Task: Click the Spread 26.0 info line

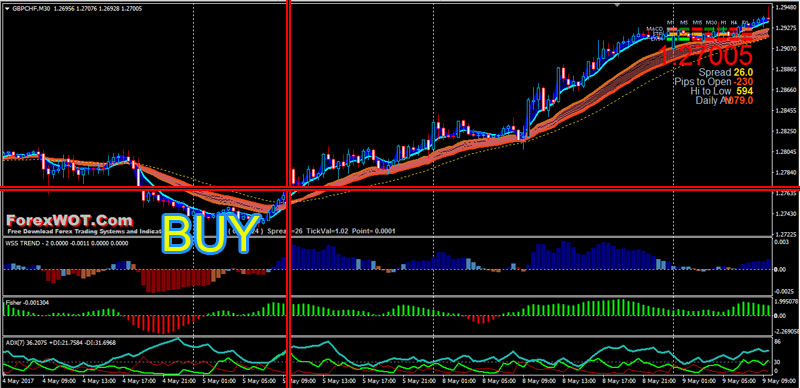Action: pyautogui.click(x=726, y=72)
